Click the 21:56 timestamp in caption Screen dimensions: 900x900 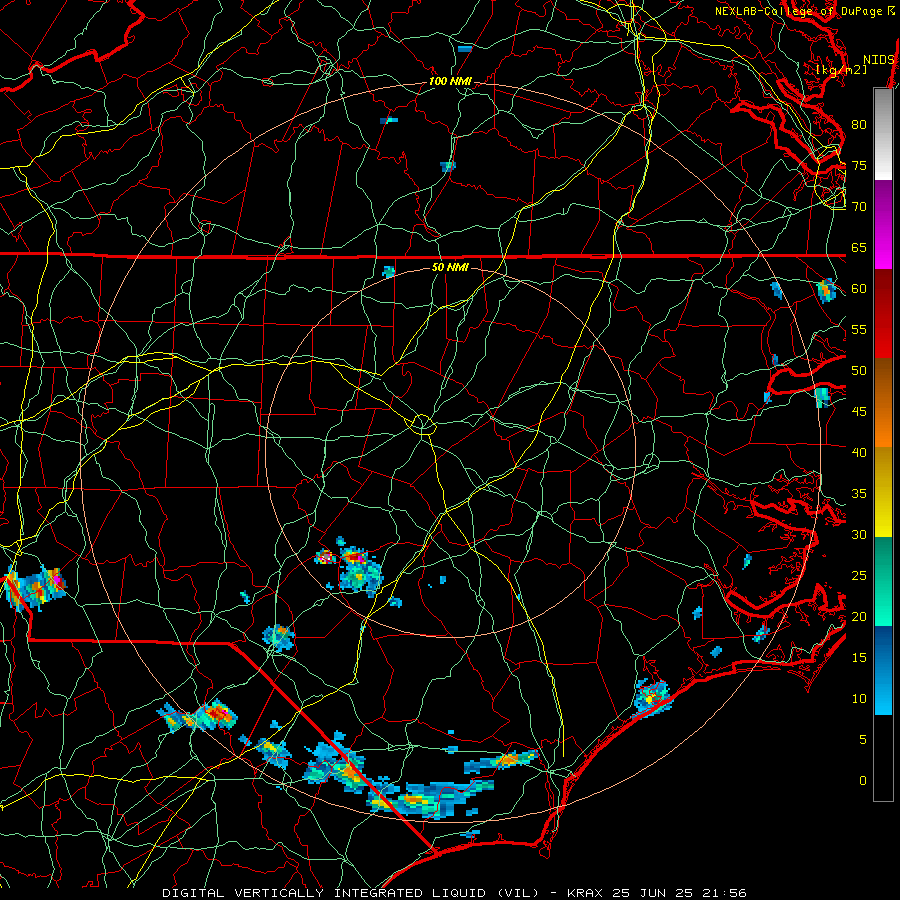724,893
